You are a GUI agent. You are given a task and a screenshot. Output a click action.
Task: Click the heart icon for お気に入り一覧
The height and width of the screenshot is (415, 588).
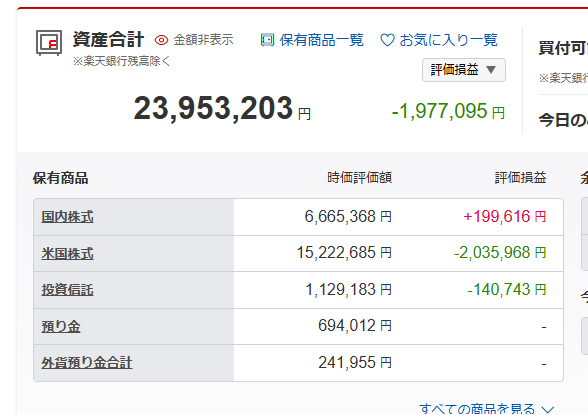[387, 40]
